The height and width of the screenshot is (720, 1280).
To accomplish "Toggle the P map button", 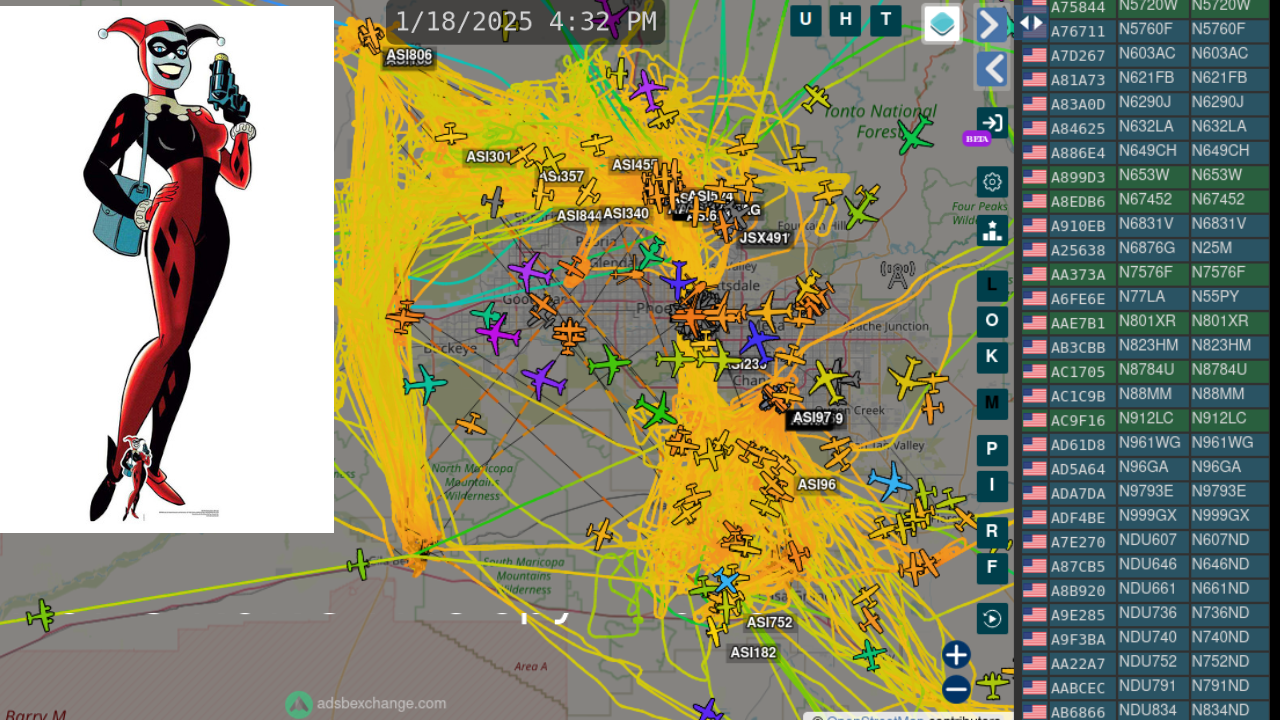I will coord(992,450).
